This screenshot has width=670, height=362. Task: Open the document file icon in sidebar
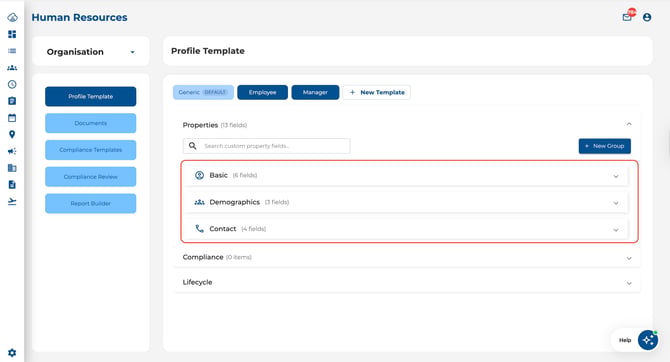pyautogui.click(x=12, y=185)
